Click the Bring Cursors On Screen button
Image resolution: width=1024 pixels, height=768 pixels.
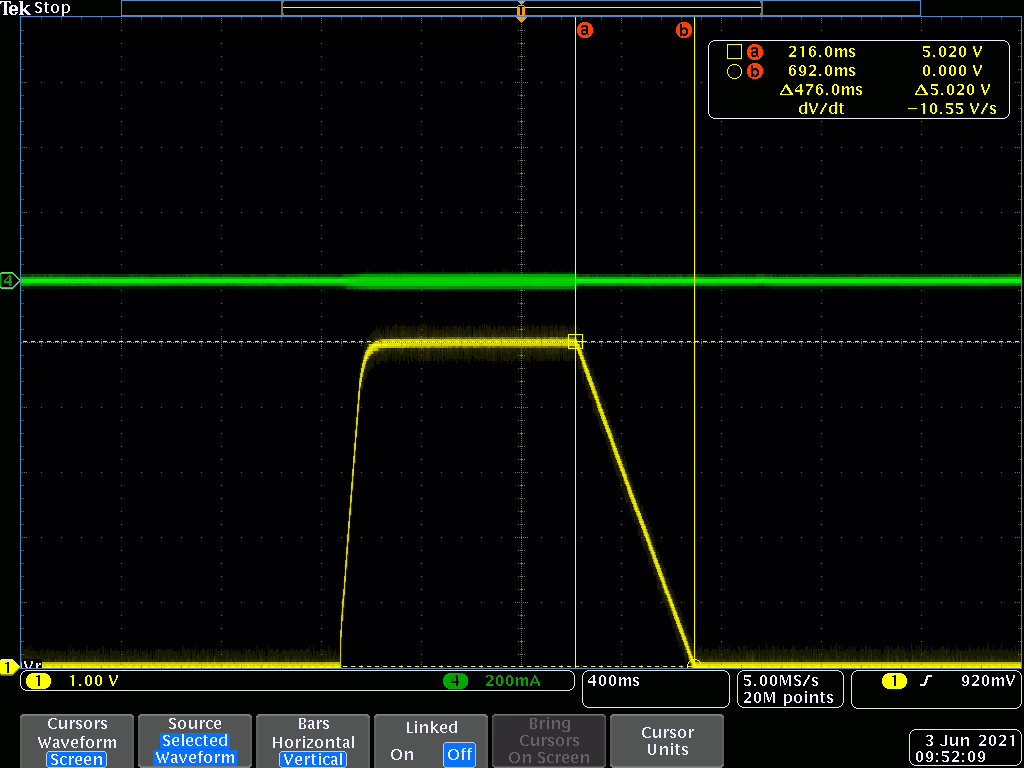(x=549, y=741)
